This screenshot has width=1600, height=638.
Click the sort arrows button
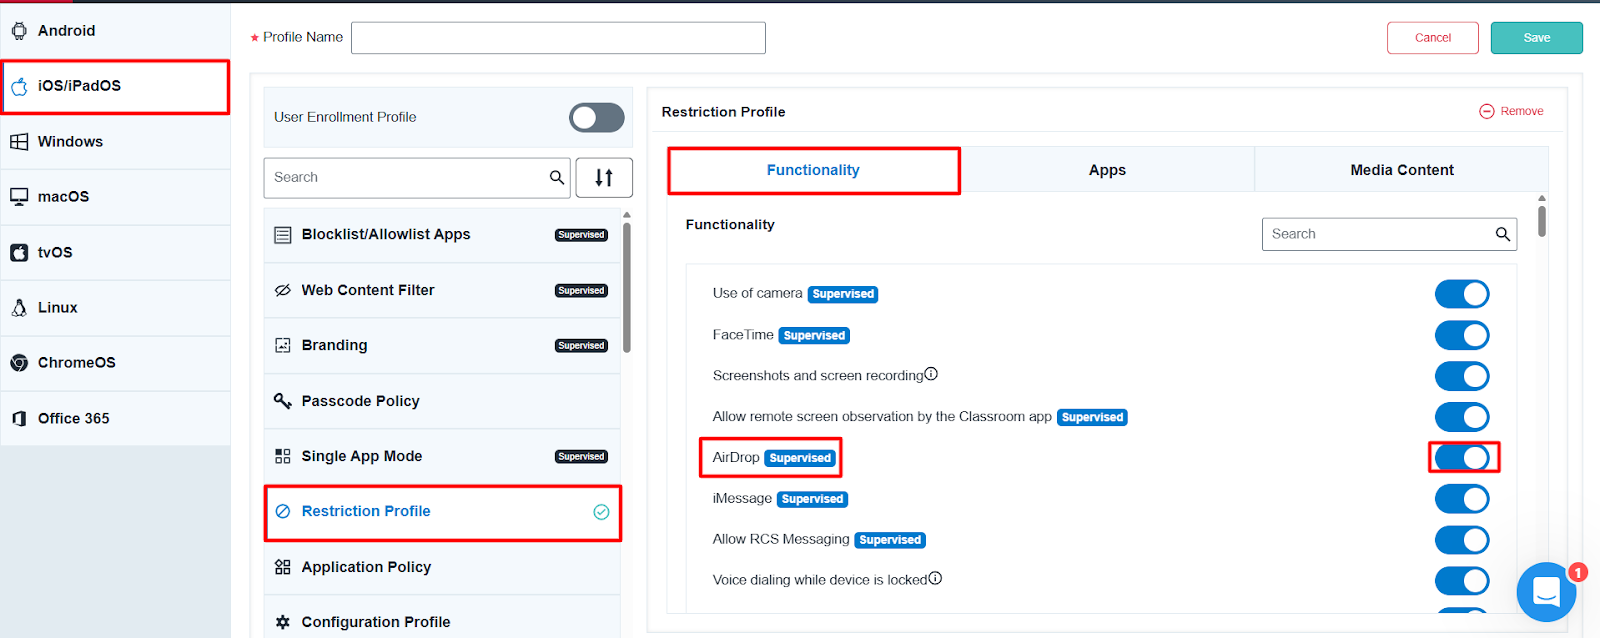604,178
